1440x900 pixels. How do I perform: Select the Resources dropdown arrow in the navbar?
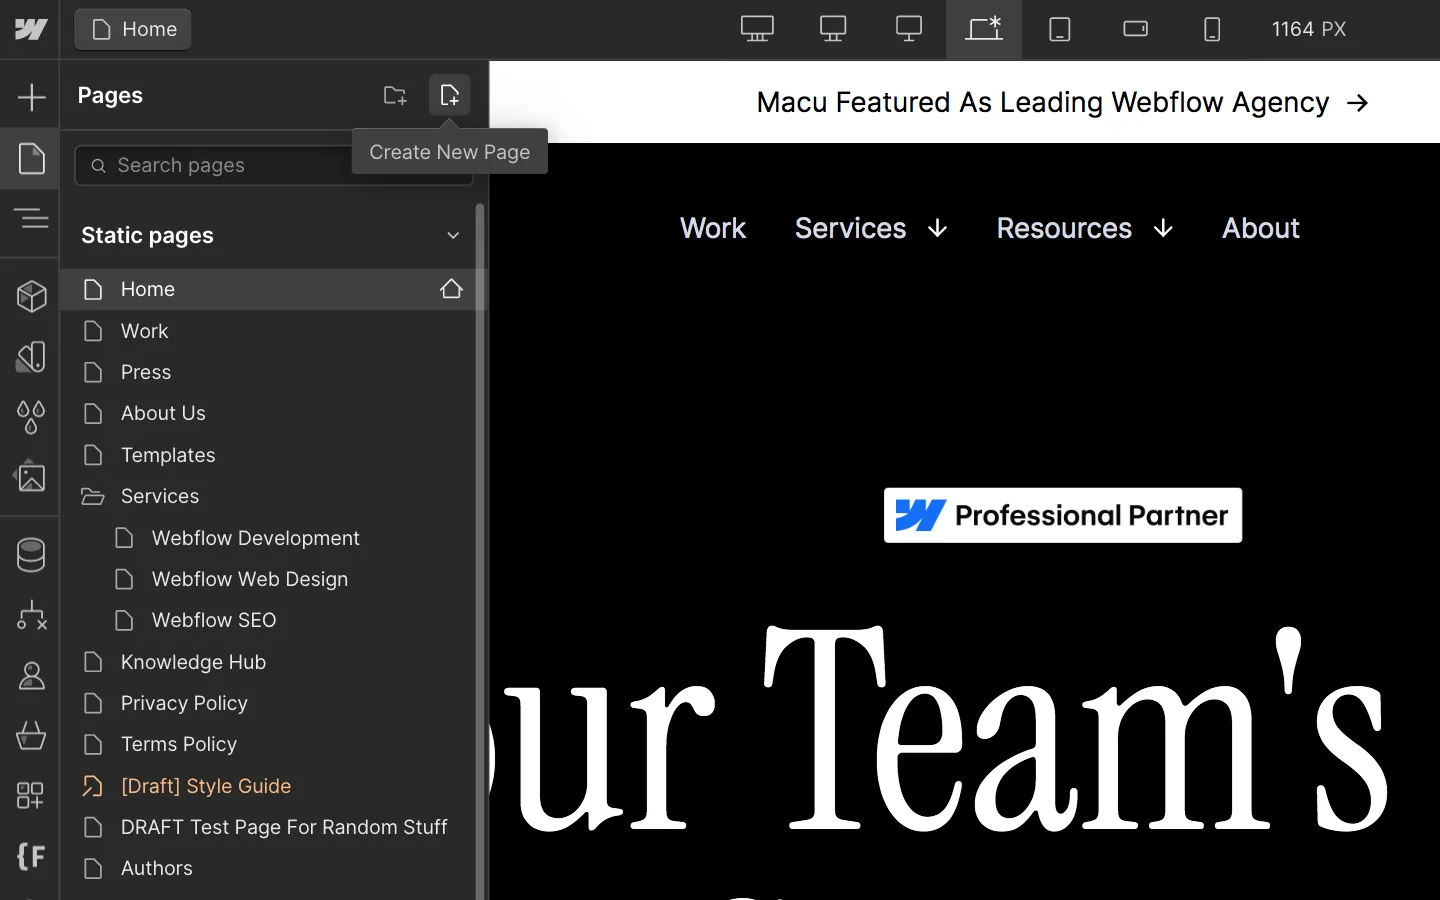1163,228
